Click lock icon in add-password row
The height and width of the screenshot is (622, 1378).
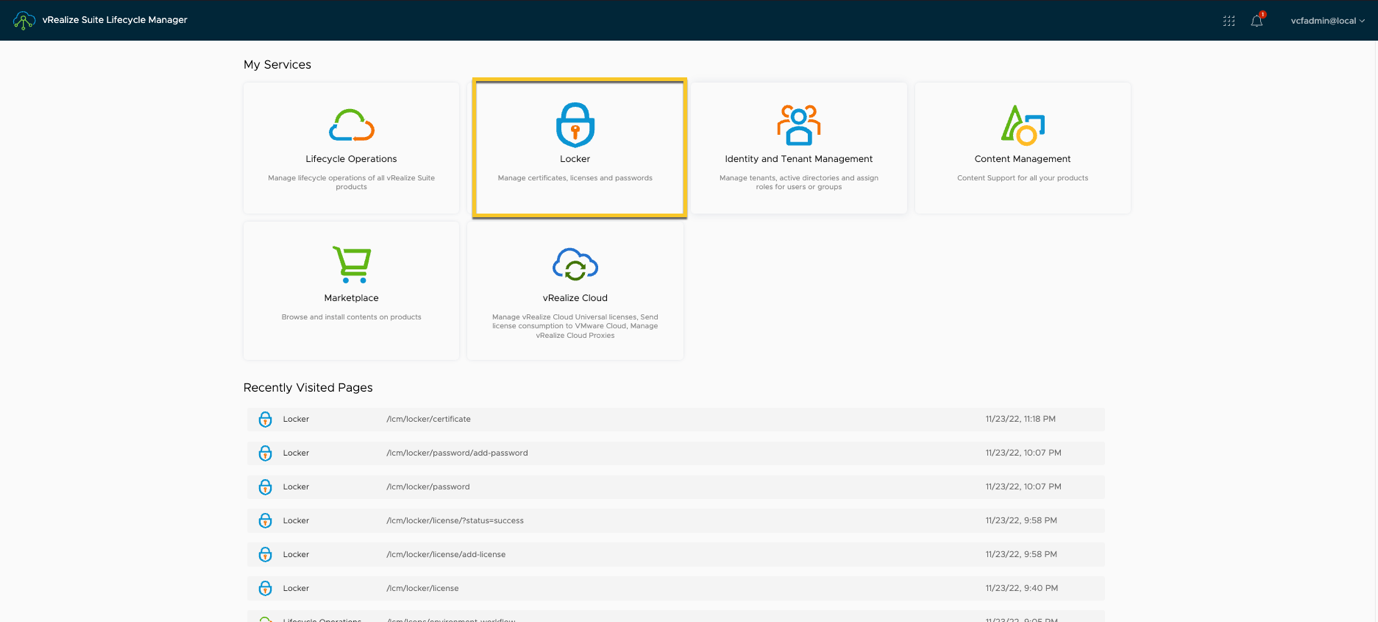coord(265,453)
